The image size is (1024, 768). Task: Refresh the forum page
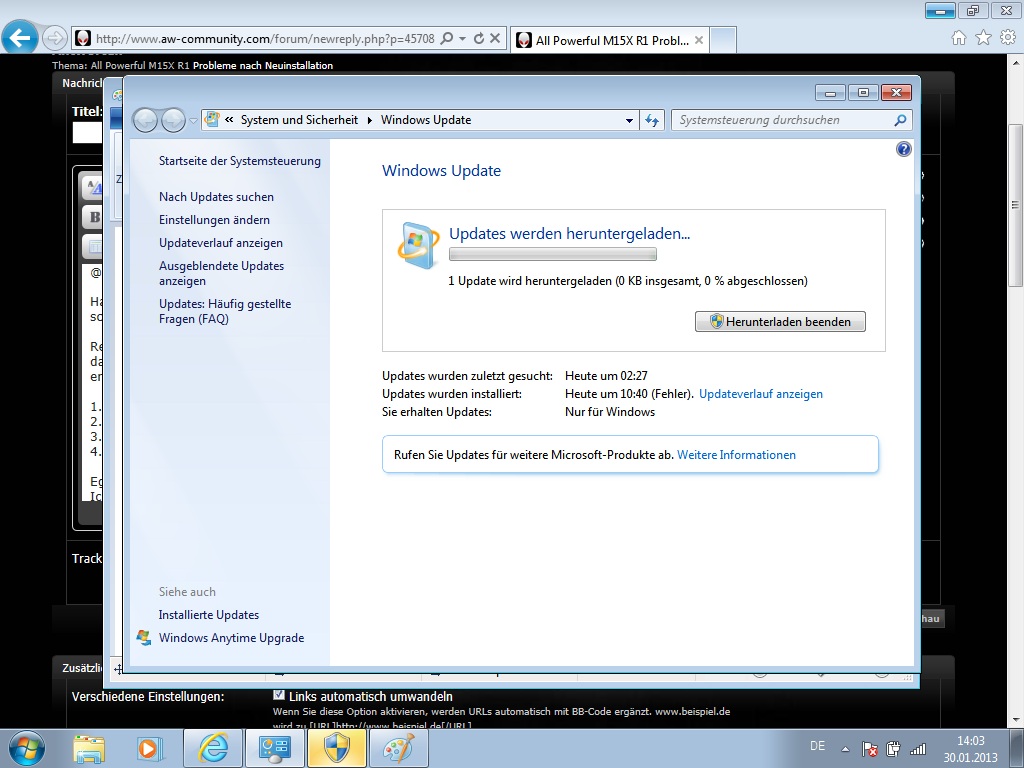tap(479, 39)
